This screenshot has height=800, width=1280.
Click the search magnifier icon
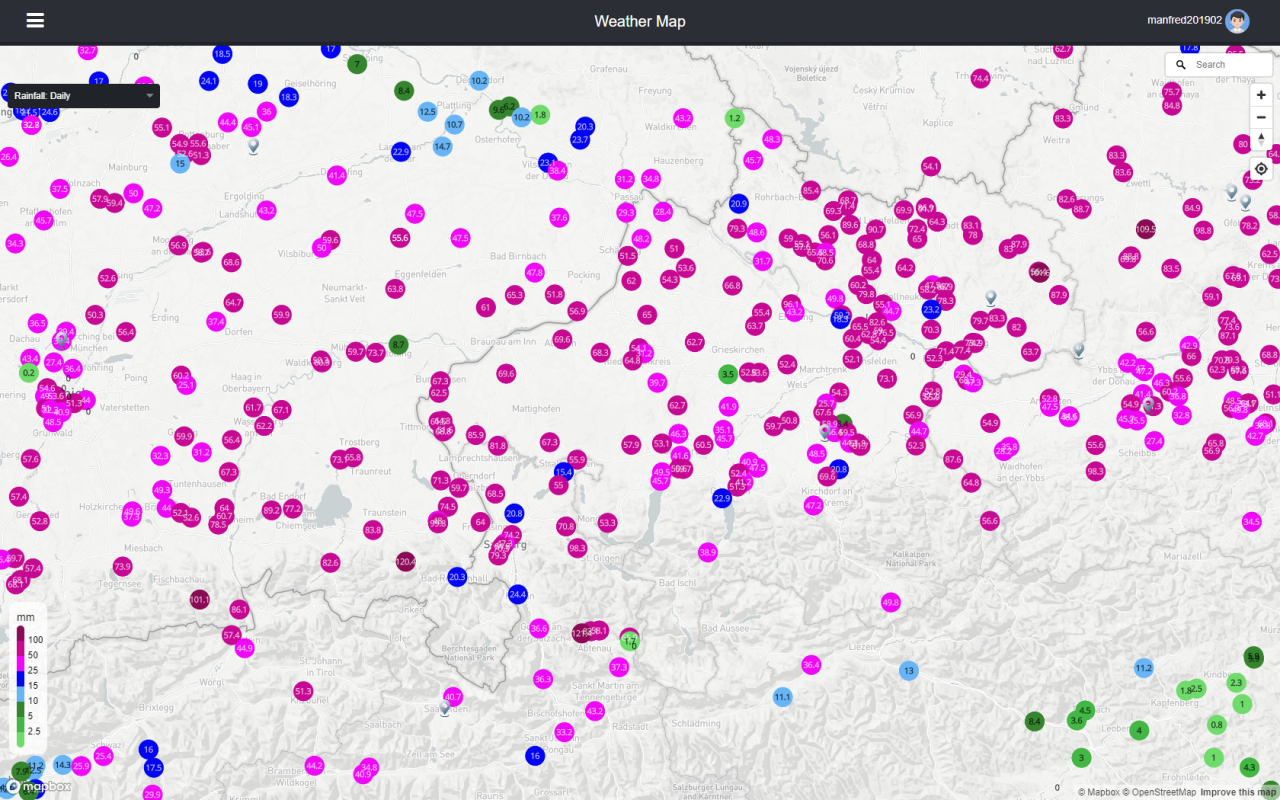1181,65
